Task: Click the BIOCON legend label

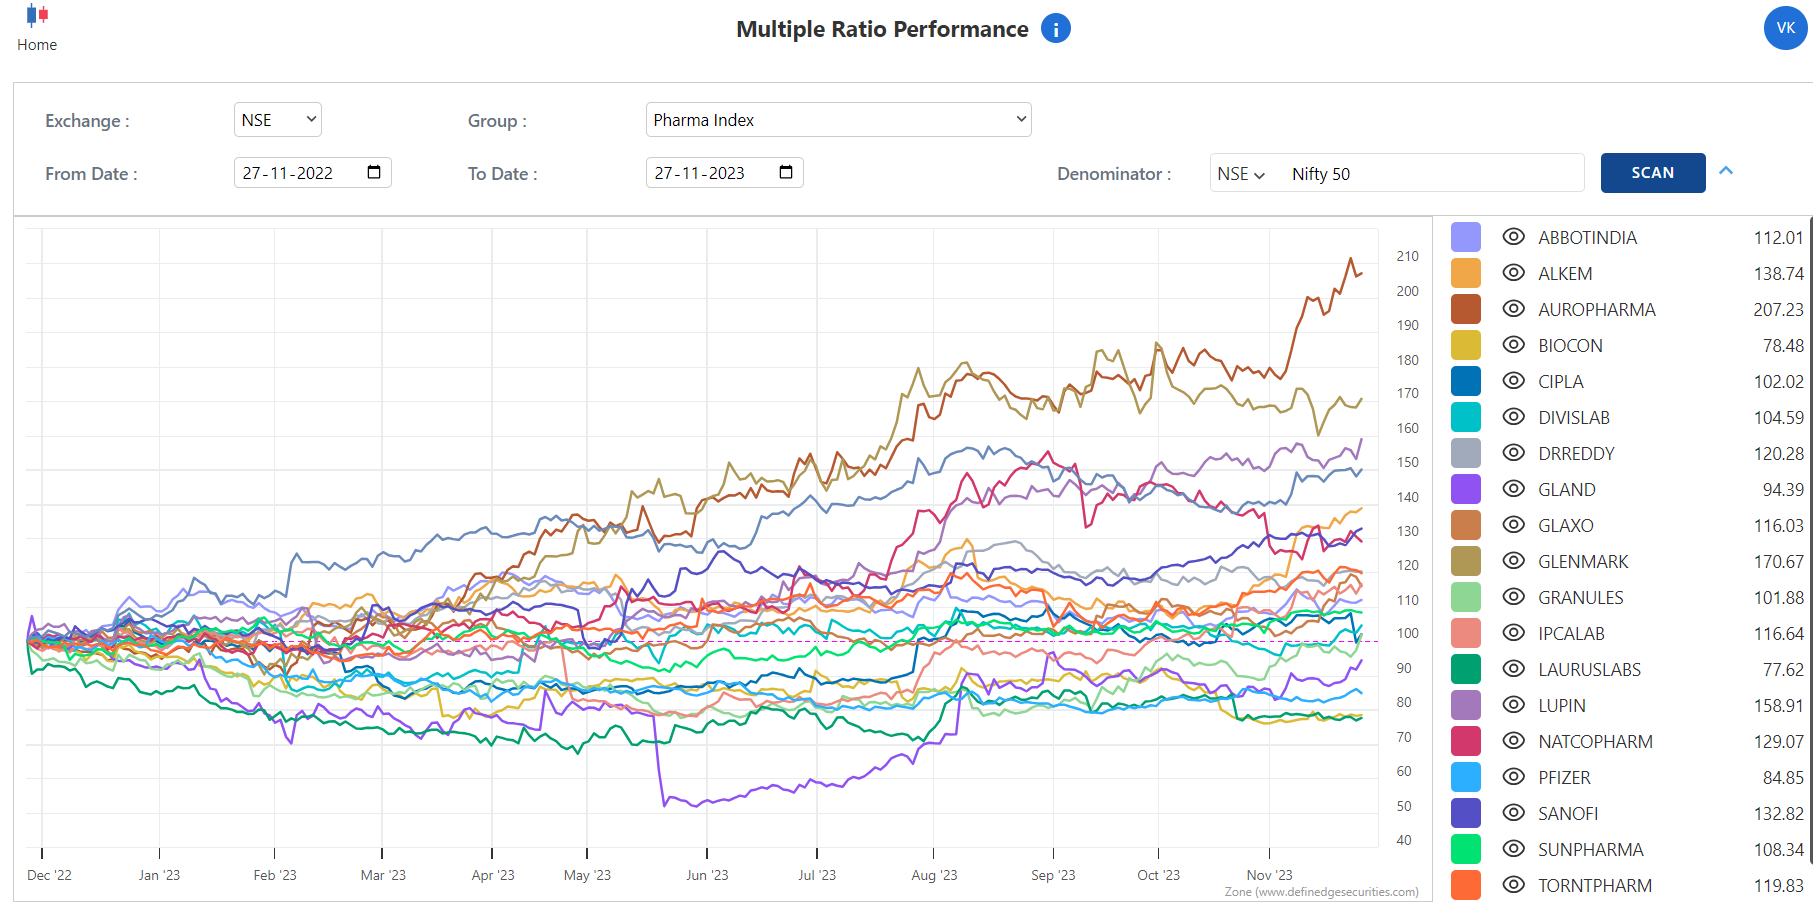Action: [x=1570, y=346]
